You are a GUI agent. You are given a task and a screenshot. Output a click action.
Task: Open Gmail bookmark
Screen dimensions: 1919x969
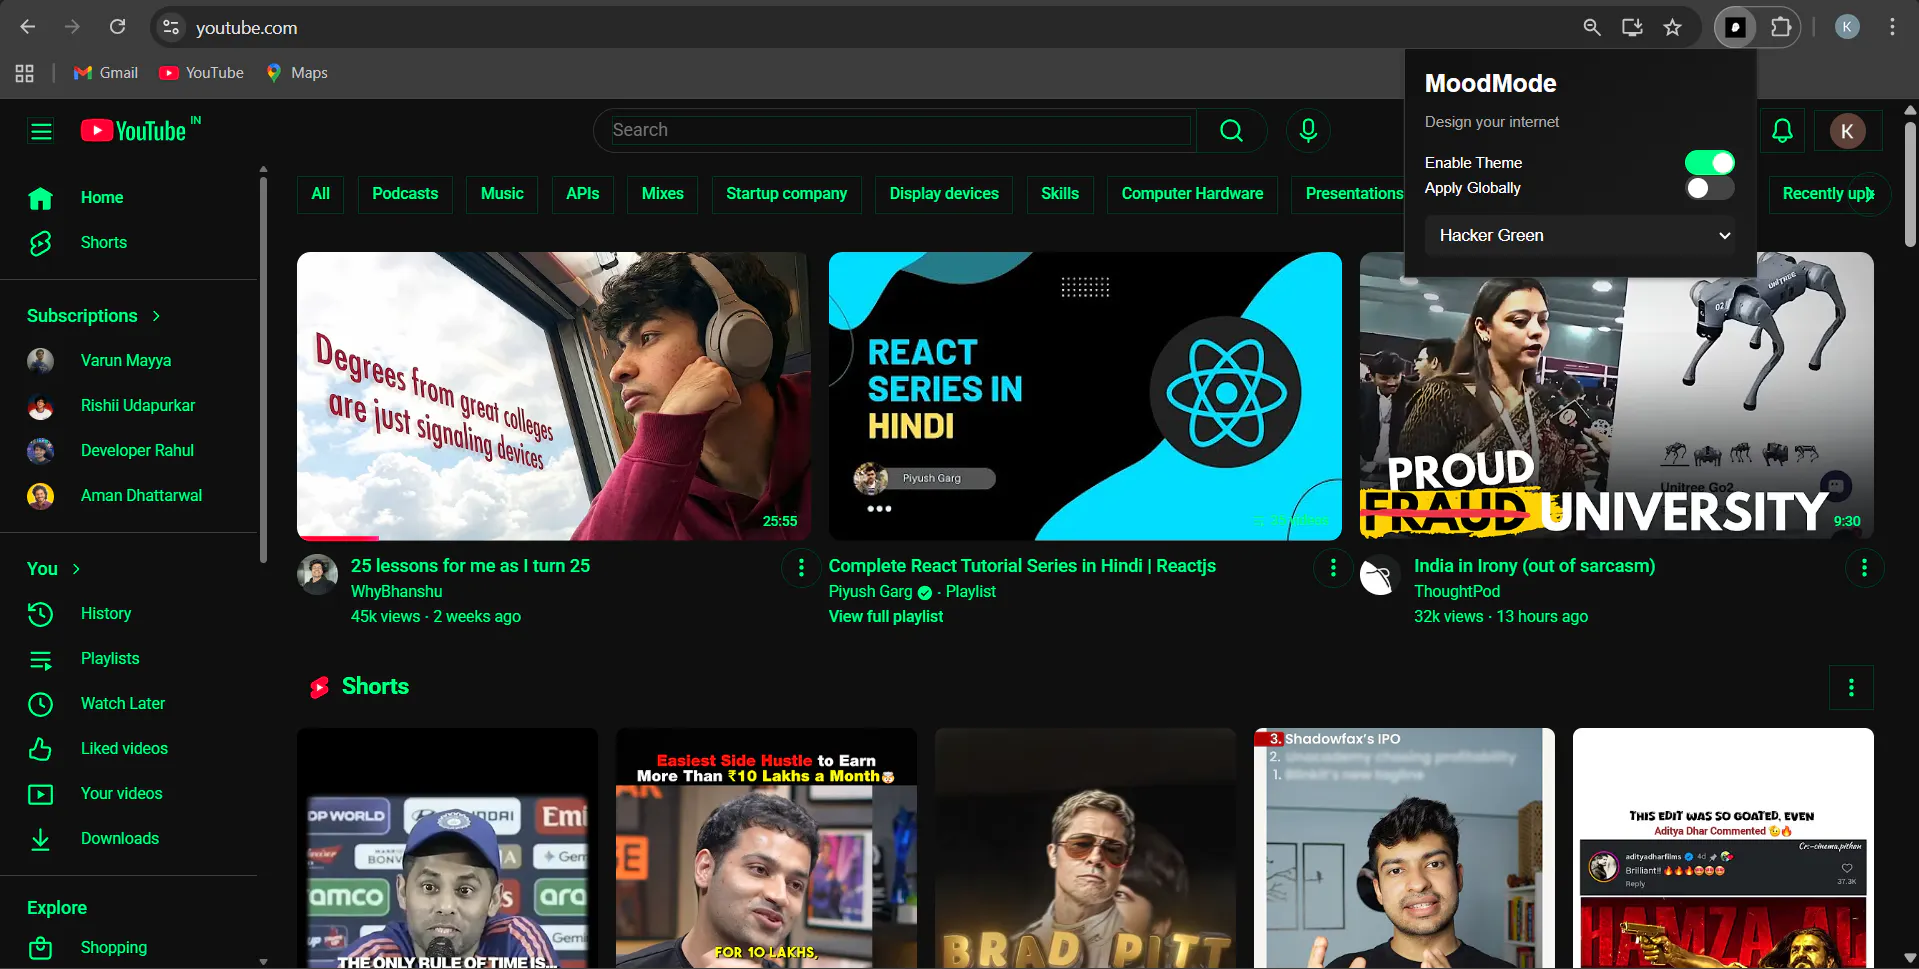click(106, 73)
